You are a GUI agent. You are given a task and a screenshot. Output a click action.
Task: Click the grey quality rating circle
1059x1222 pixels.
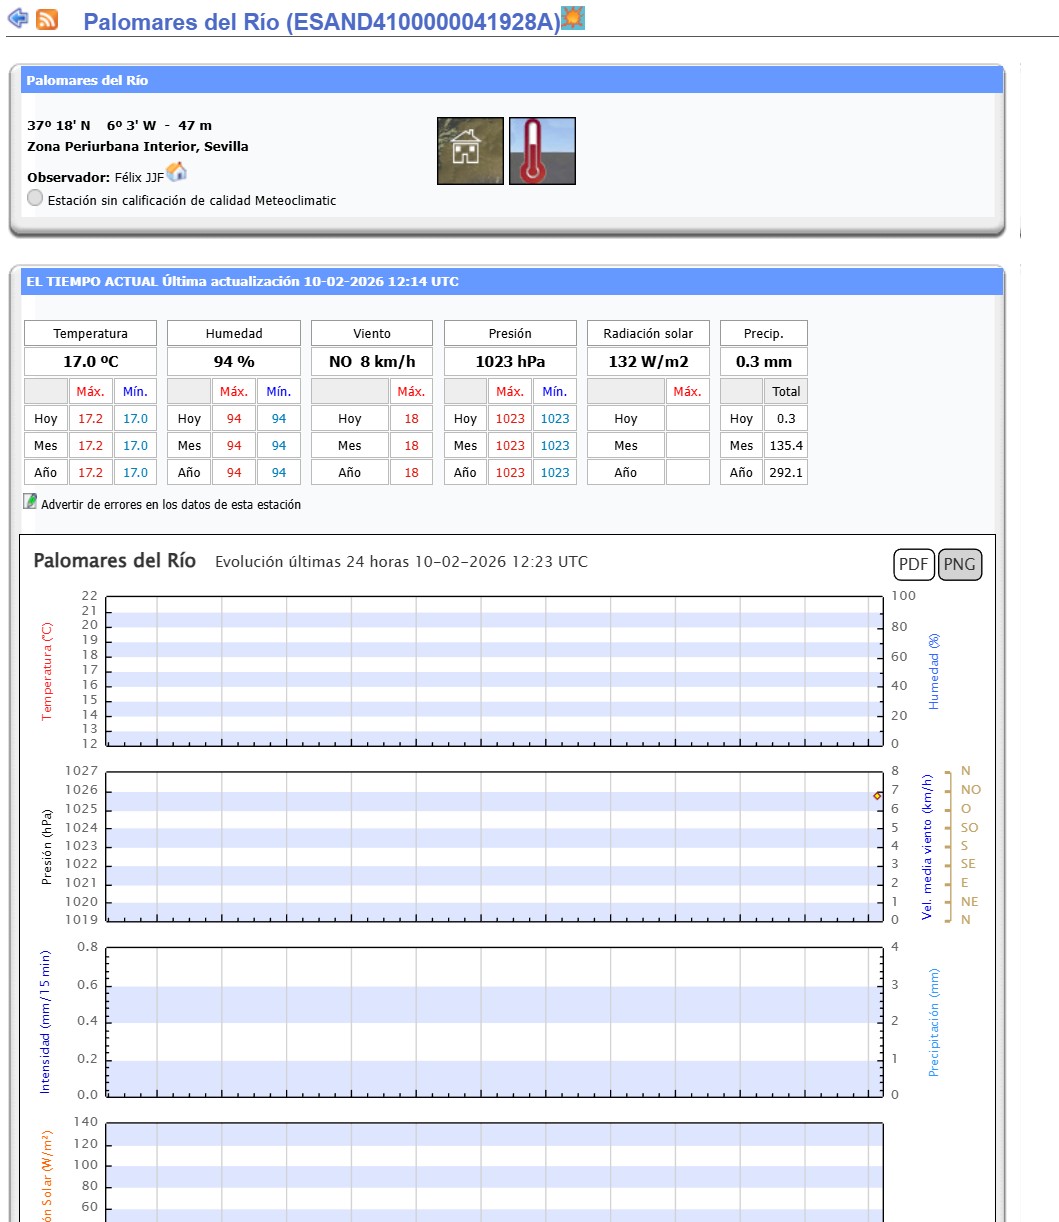click(35, 198)
